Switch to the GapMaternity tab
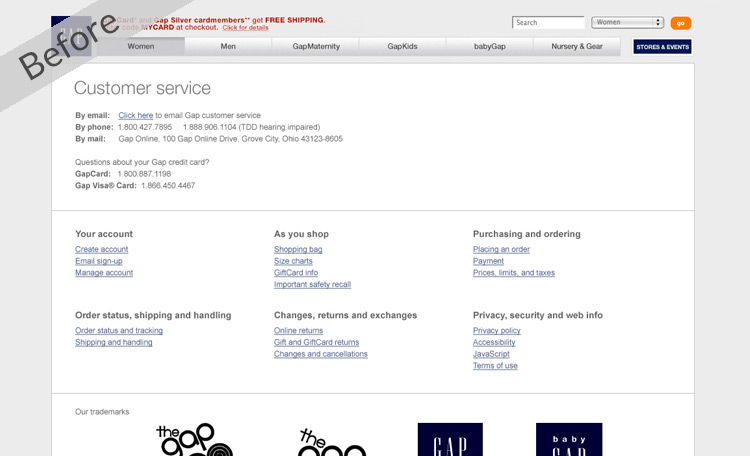The image size is (750, 456). pyautogui.click(x=316, y=46)
